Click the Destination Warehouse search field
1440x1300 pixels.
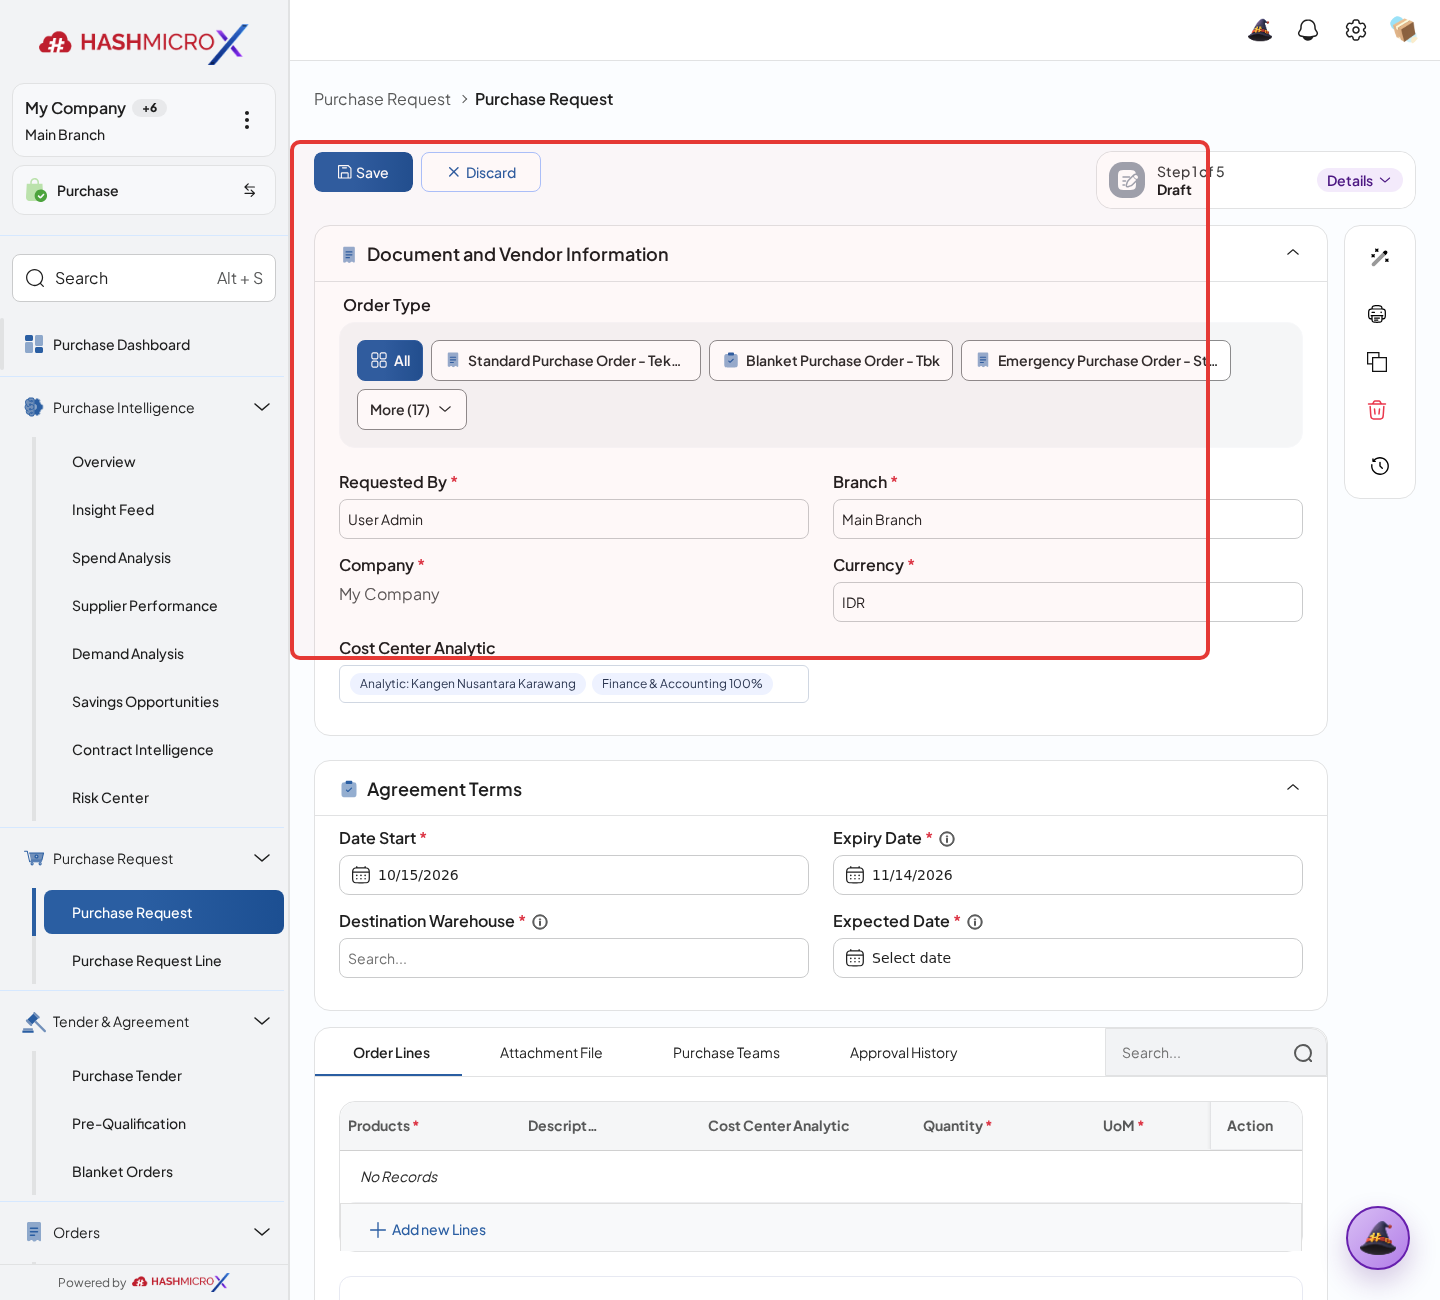tap(574, 958)
